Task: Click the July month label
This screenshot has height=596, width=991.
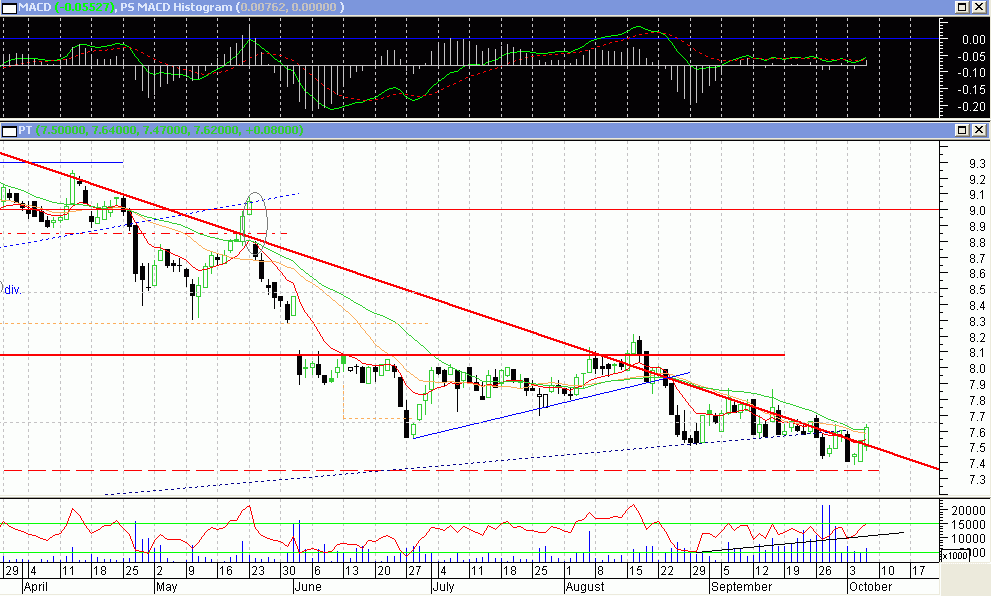Action: 443,587
